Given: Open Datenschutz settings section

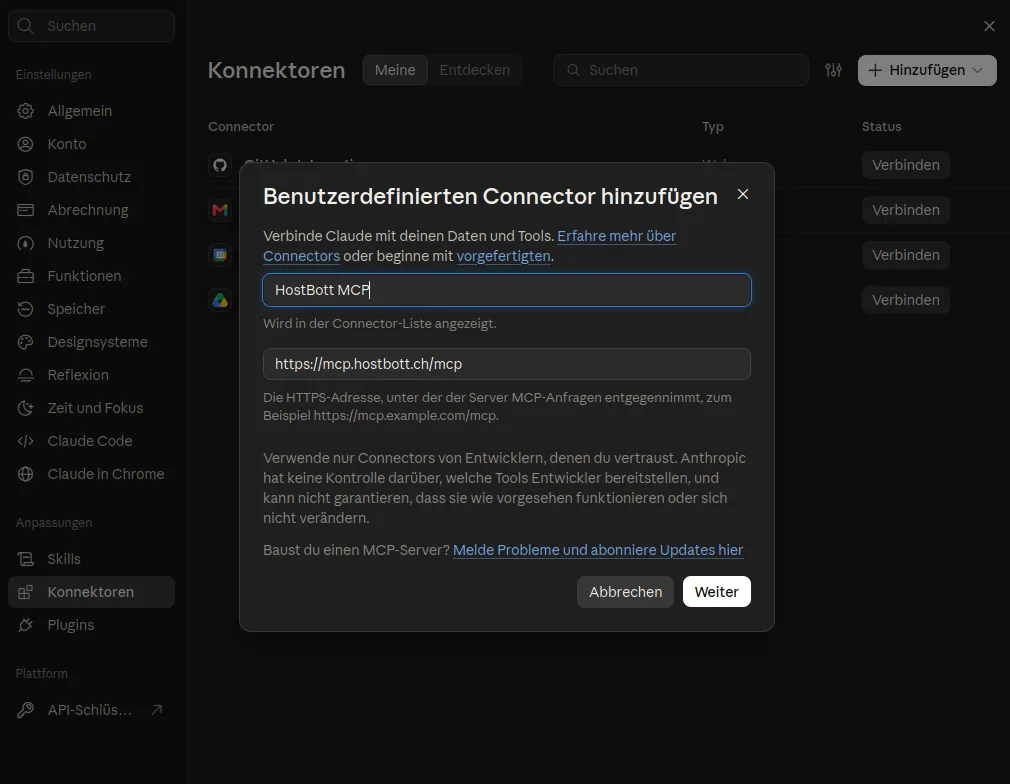Looking at the screenshot, I should coord(91,177).
